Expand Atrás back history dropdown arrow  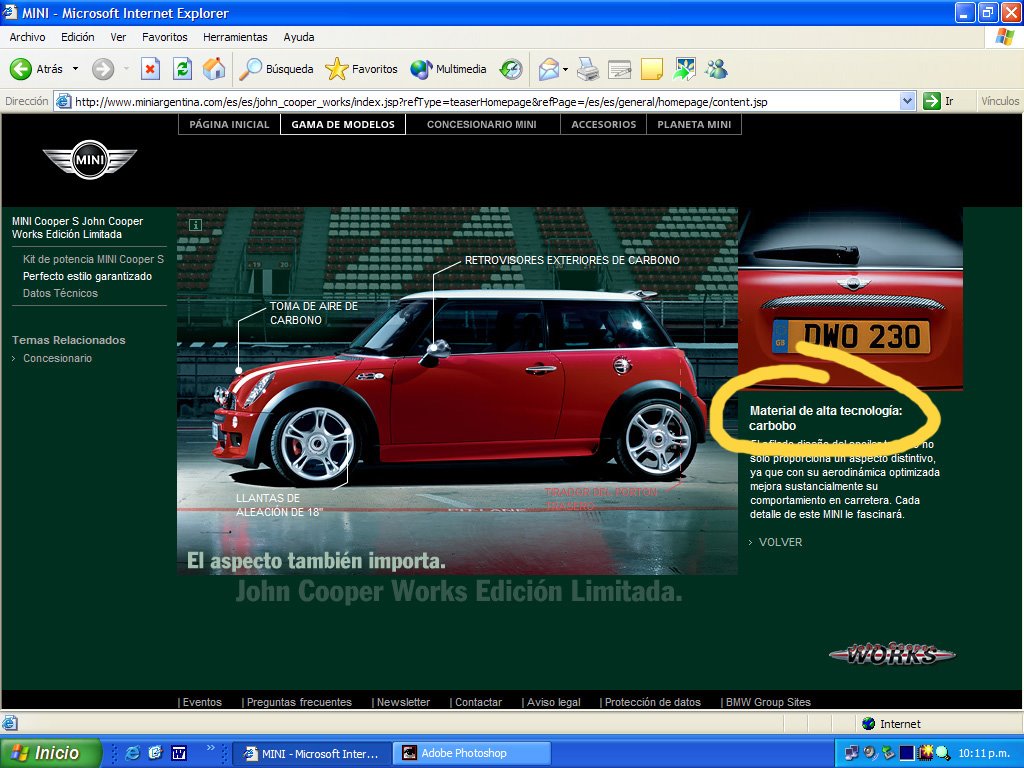click(x=75, y=69)
